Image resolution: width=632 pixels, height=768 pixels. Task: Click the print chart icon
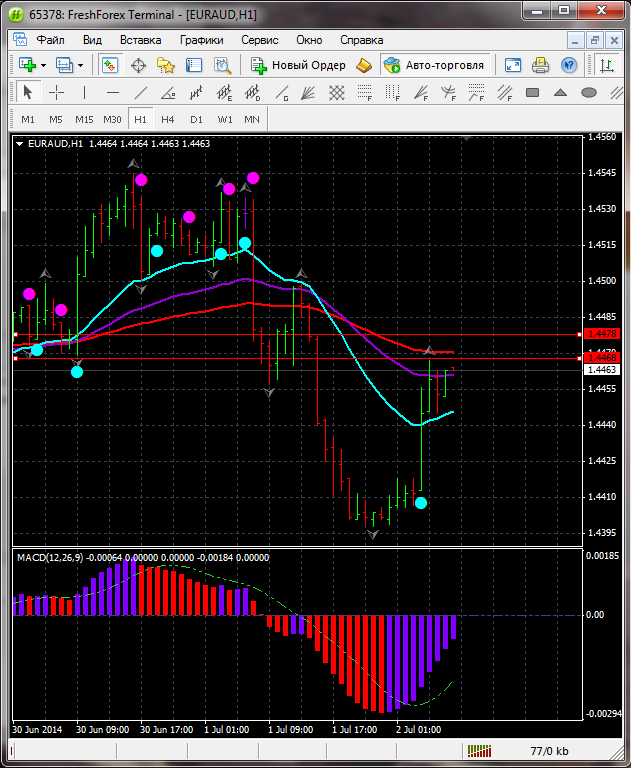(x=541, y=65)
